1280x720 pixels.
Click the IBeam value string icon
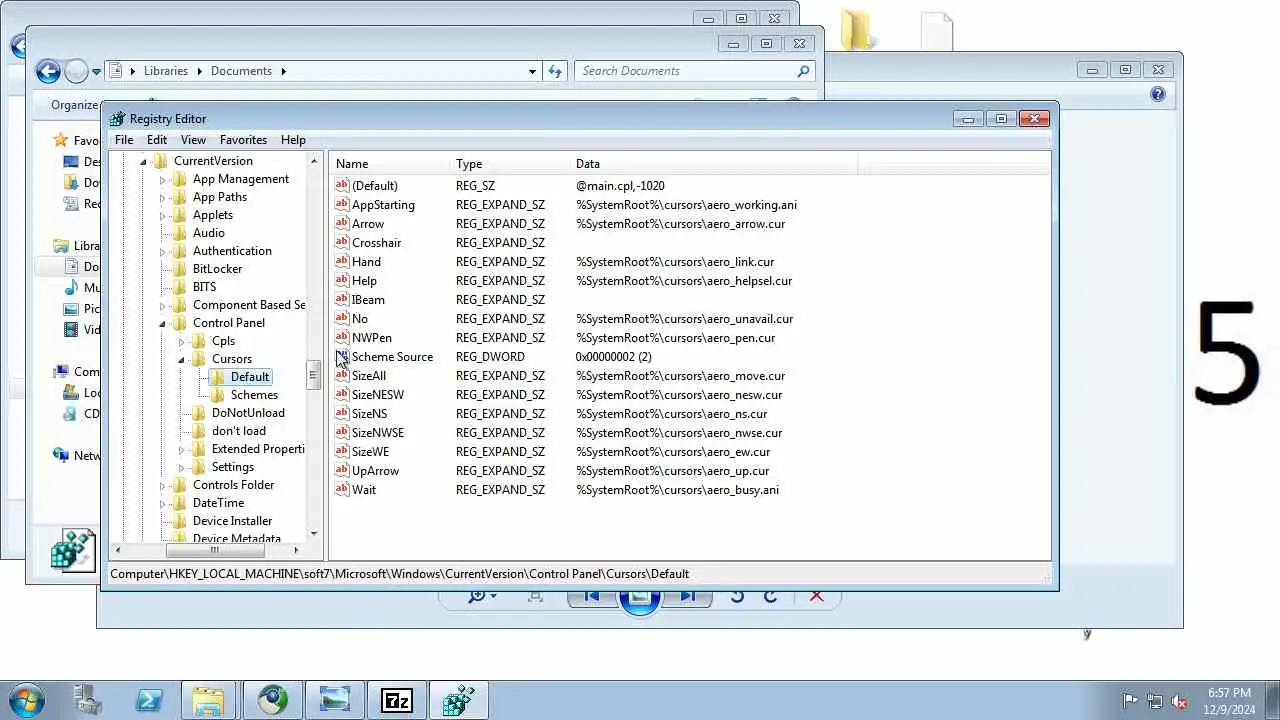pos(342,300)
